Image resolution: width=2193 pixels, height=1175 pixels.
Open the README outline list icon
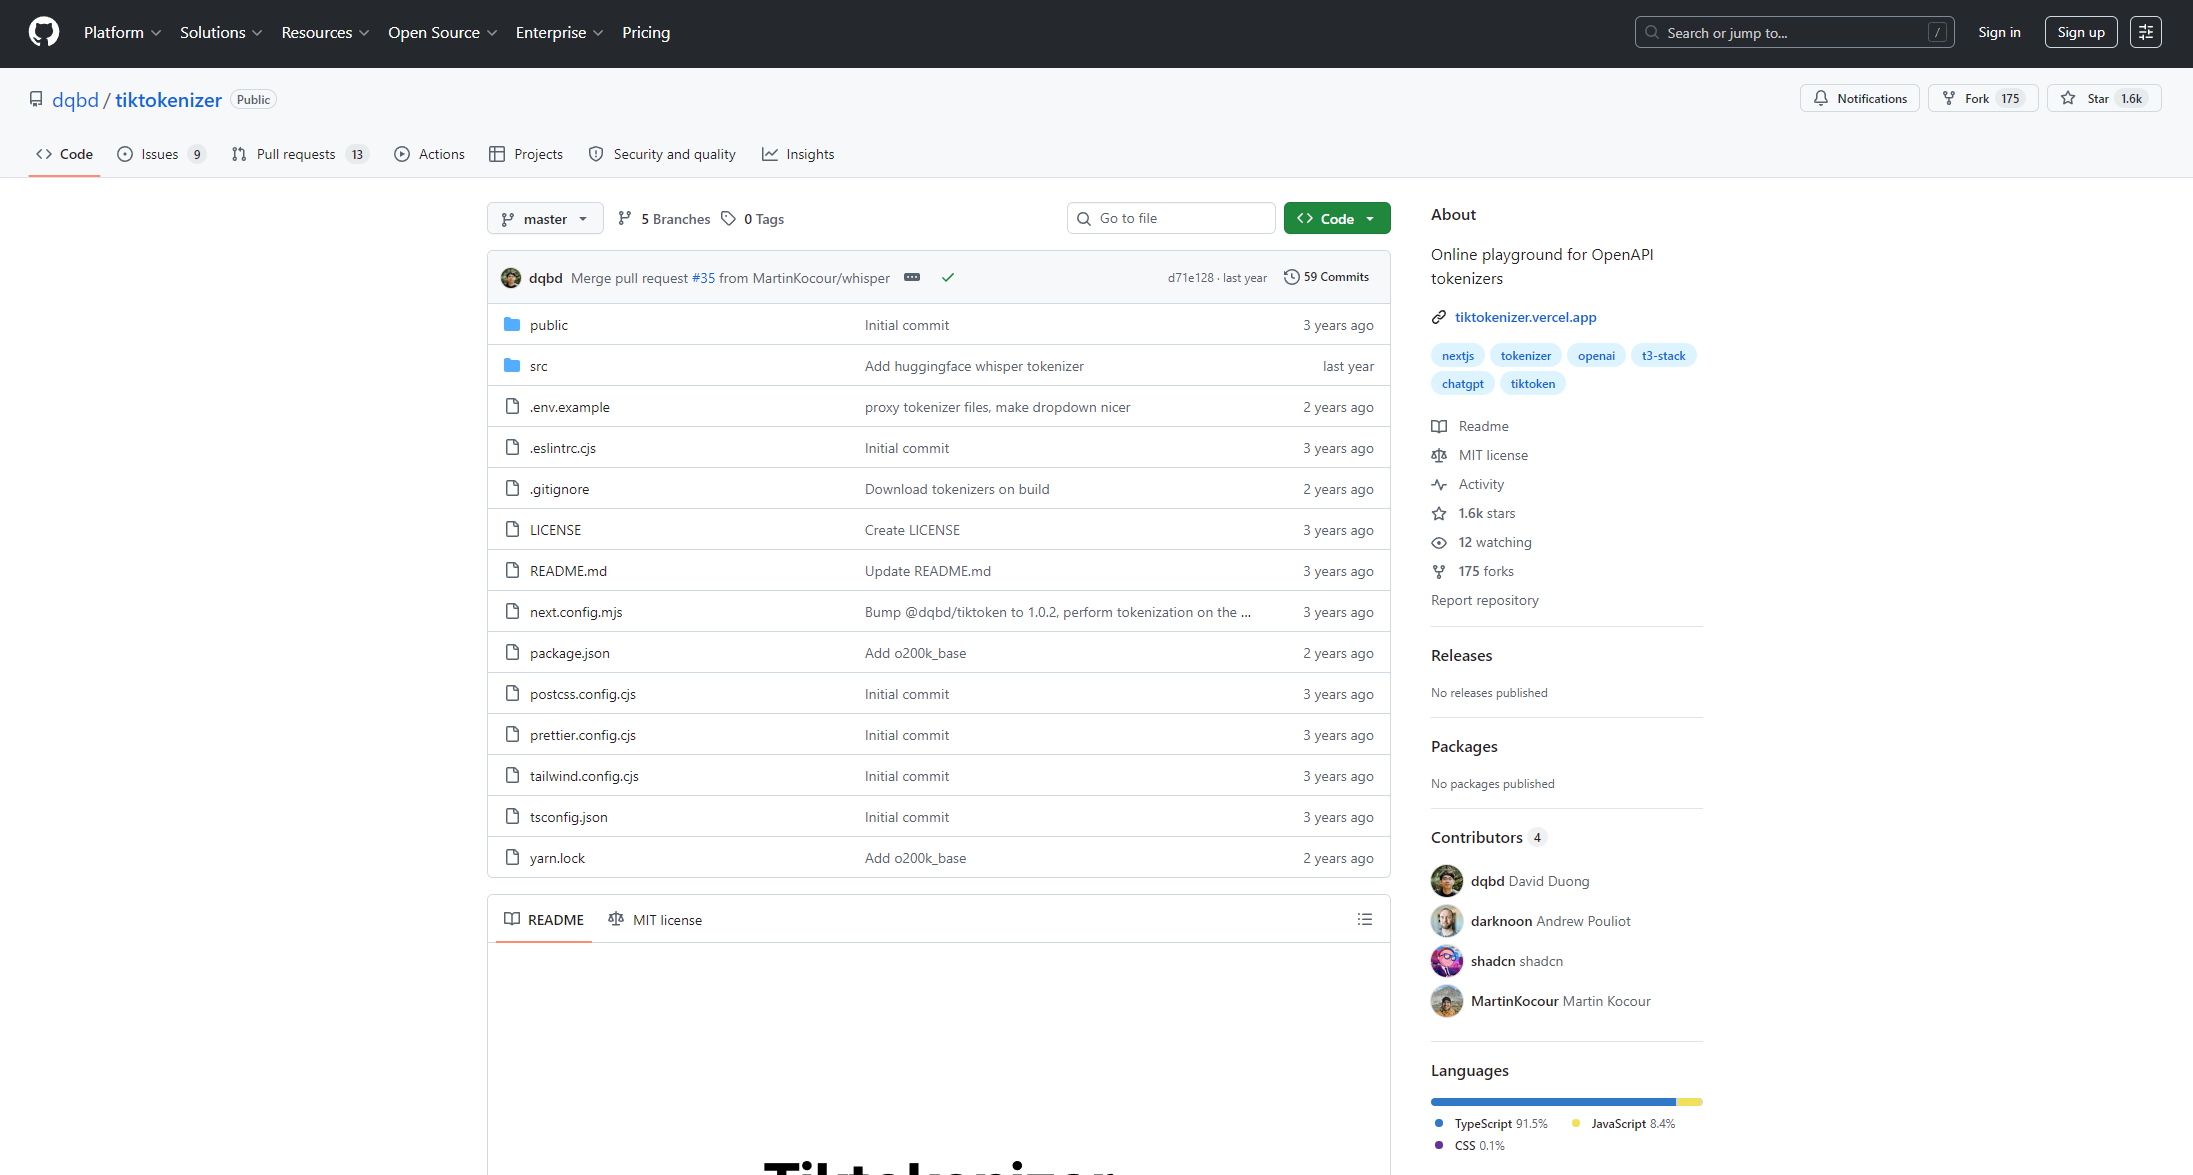pos(1365,919)
